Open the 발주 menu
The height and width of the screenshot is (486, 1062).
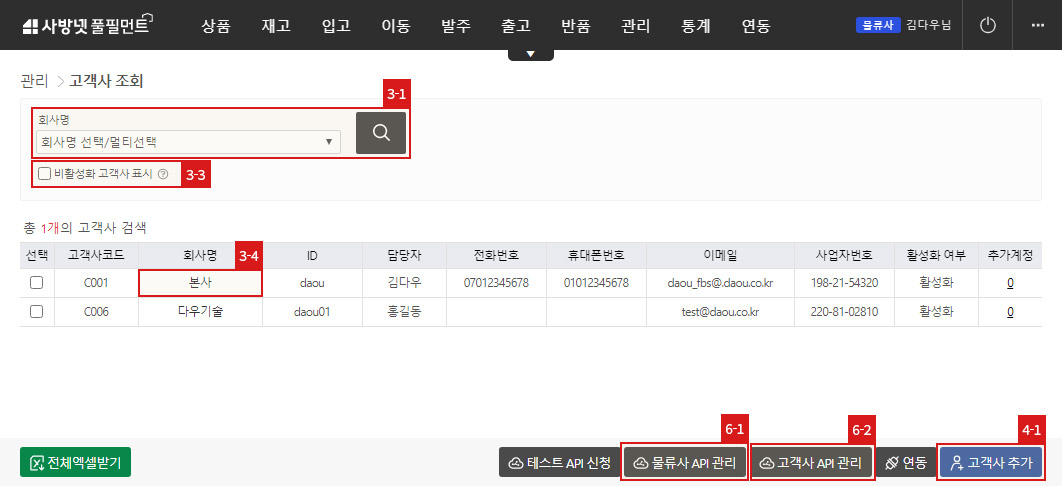tap(456, 26)
